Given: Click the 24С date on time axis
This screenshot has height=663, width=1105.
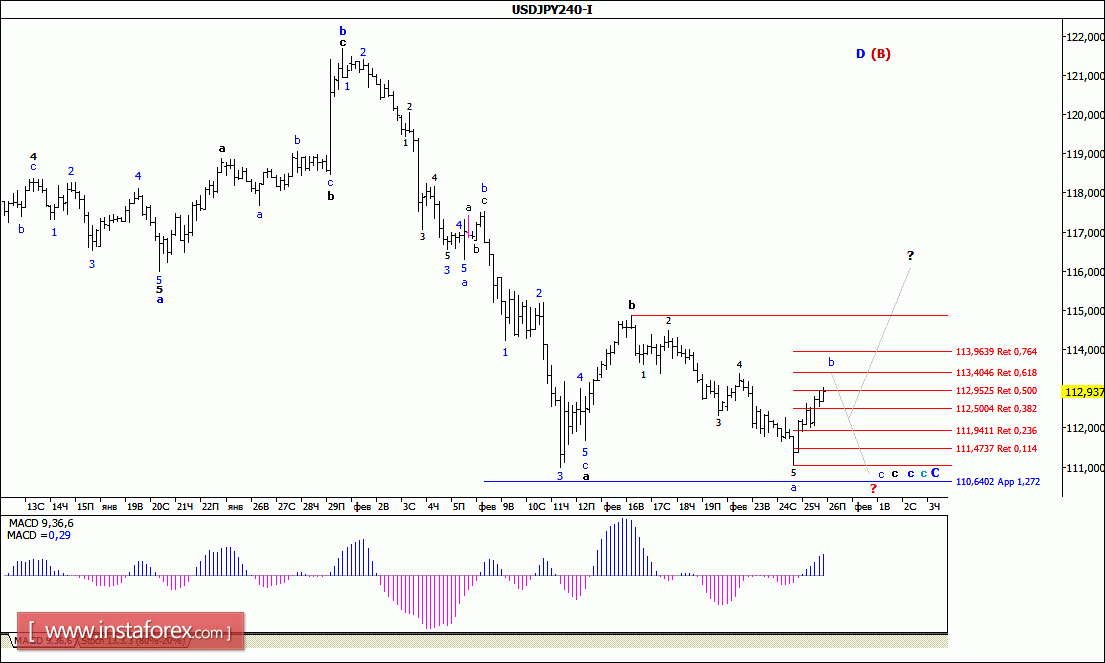Looking at the screenshot, I should point(787,506).
